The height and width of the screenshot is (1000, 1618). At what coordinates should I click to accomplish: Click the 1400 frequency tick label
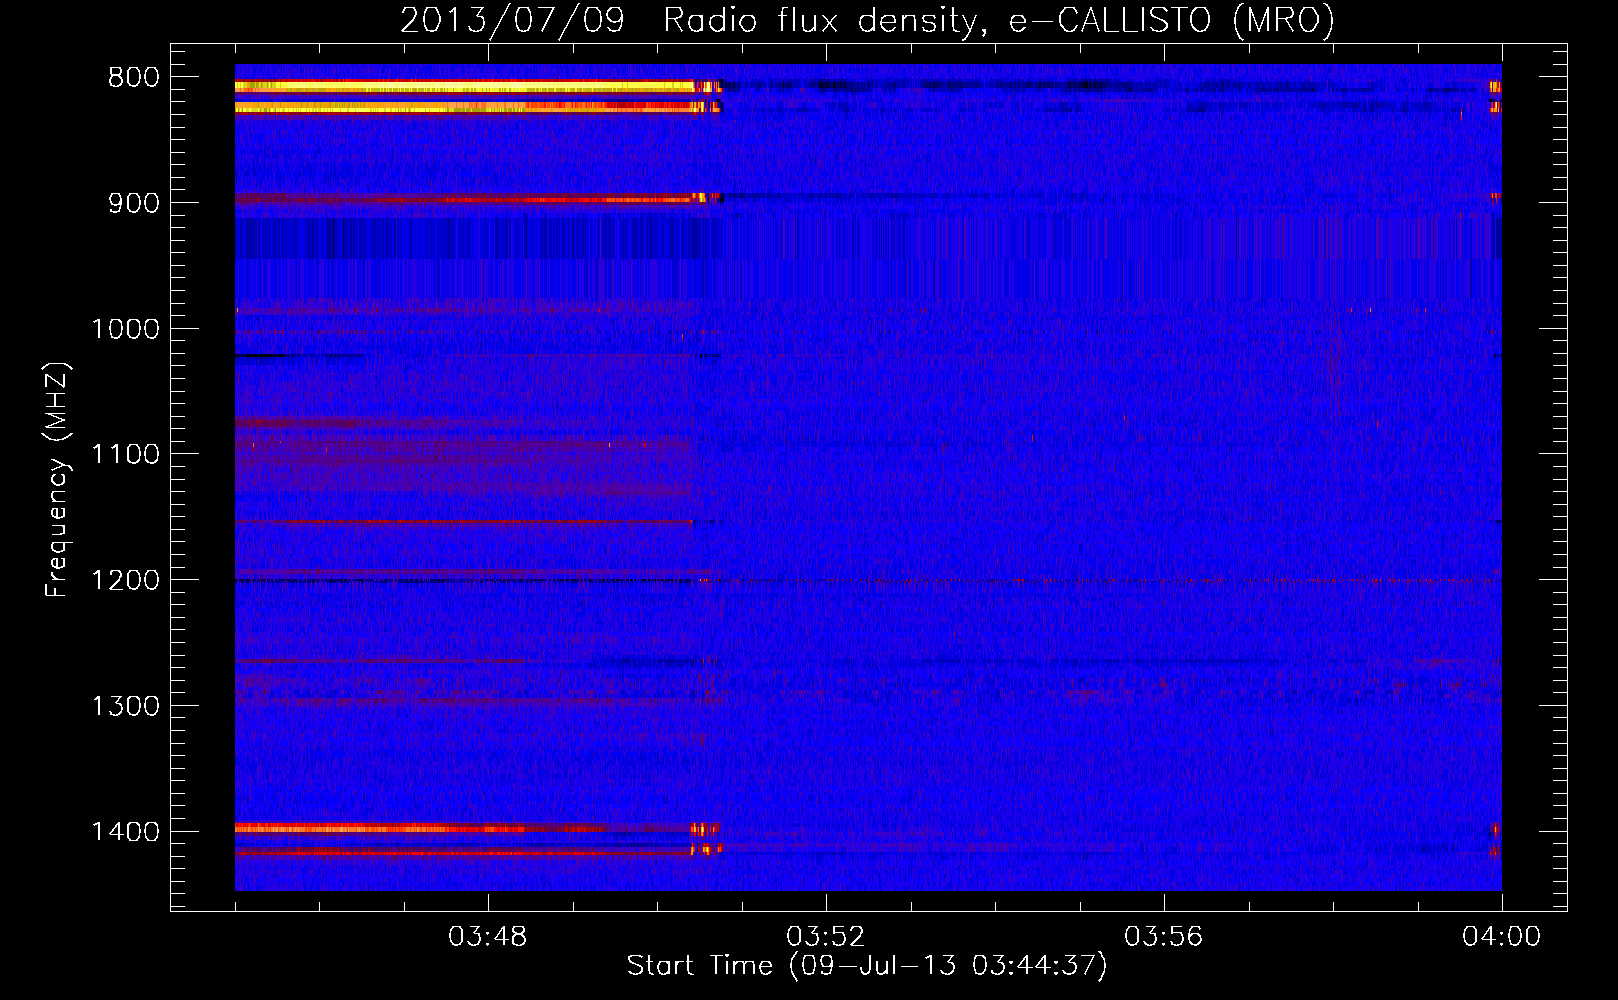(x=125, y=832)
